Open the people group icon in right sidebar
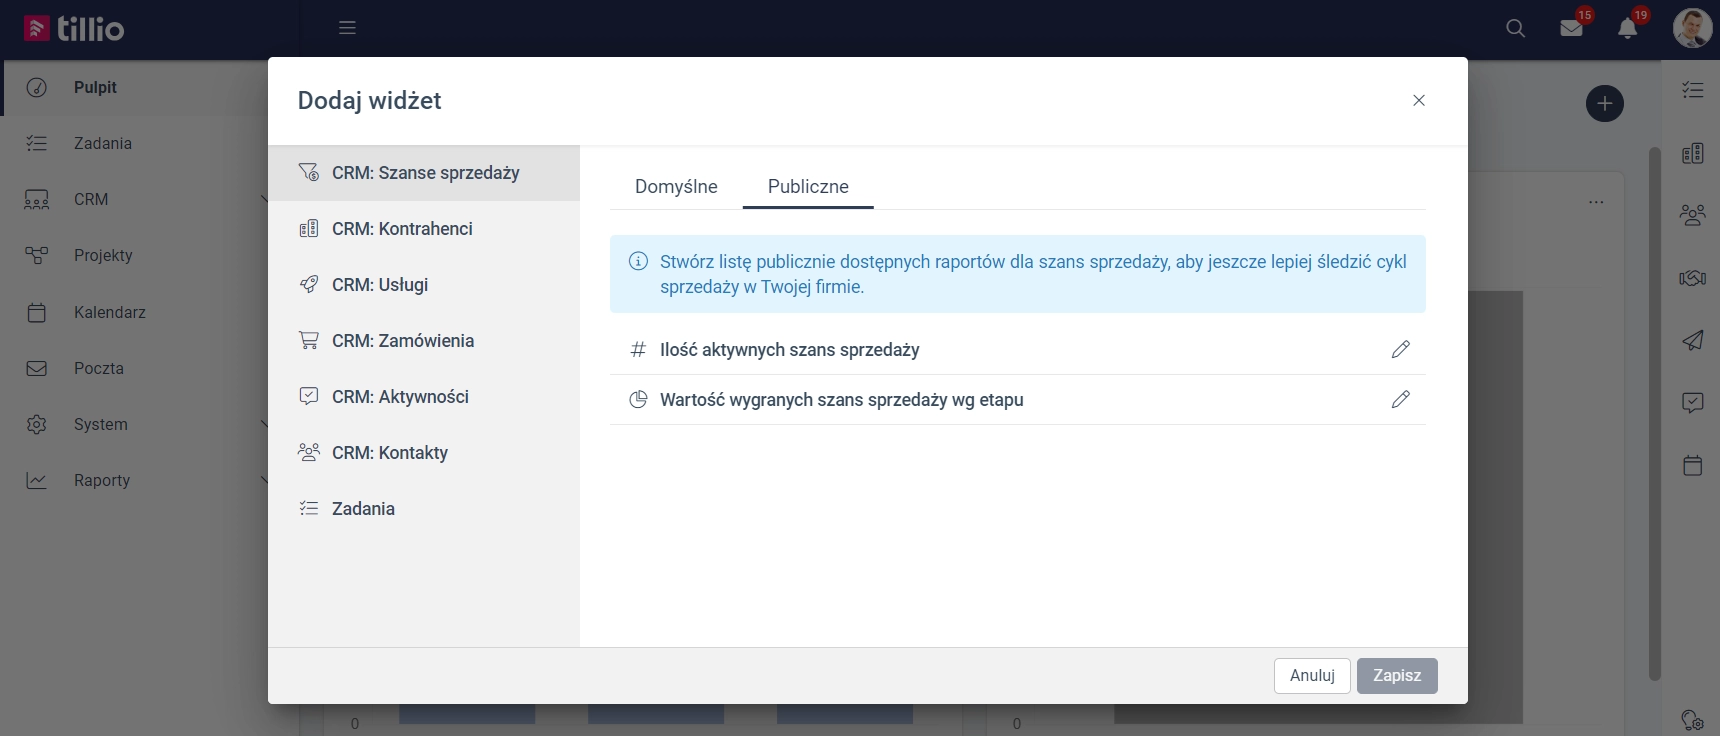Image resolution: width=1720 pixels, height=736 pixels. (x=1692, y=215)
